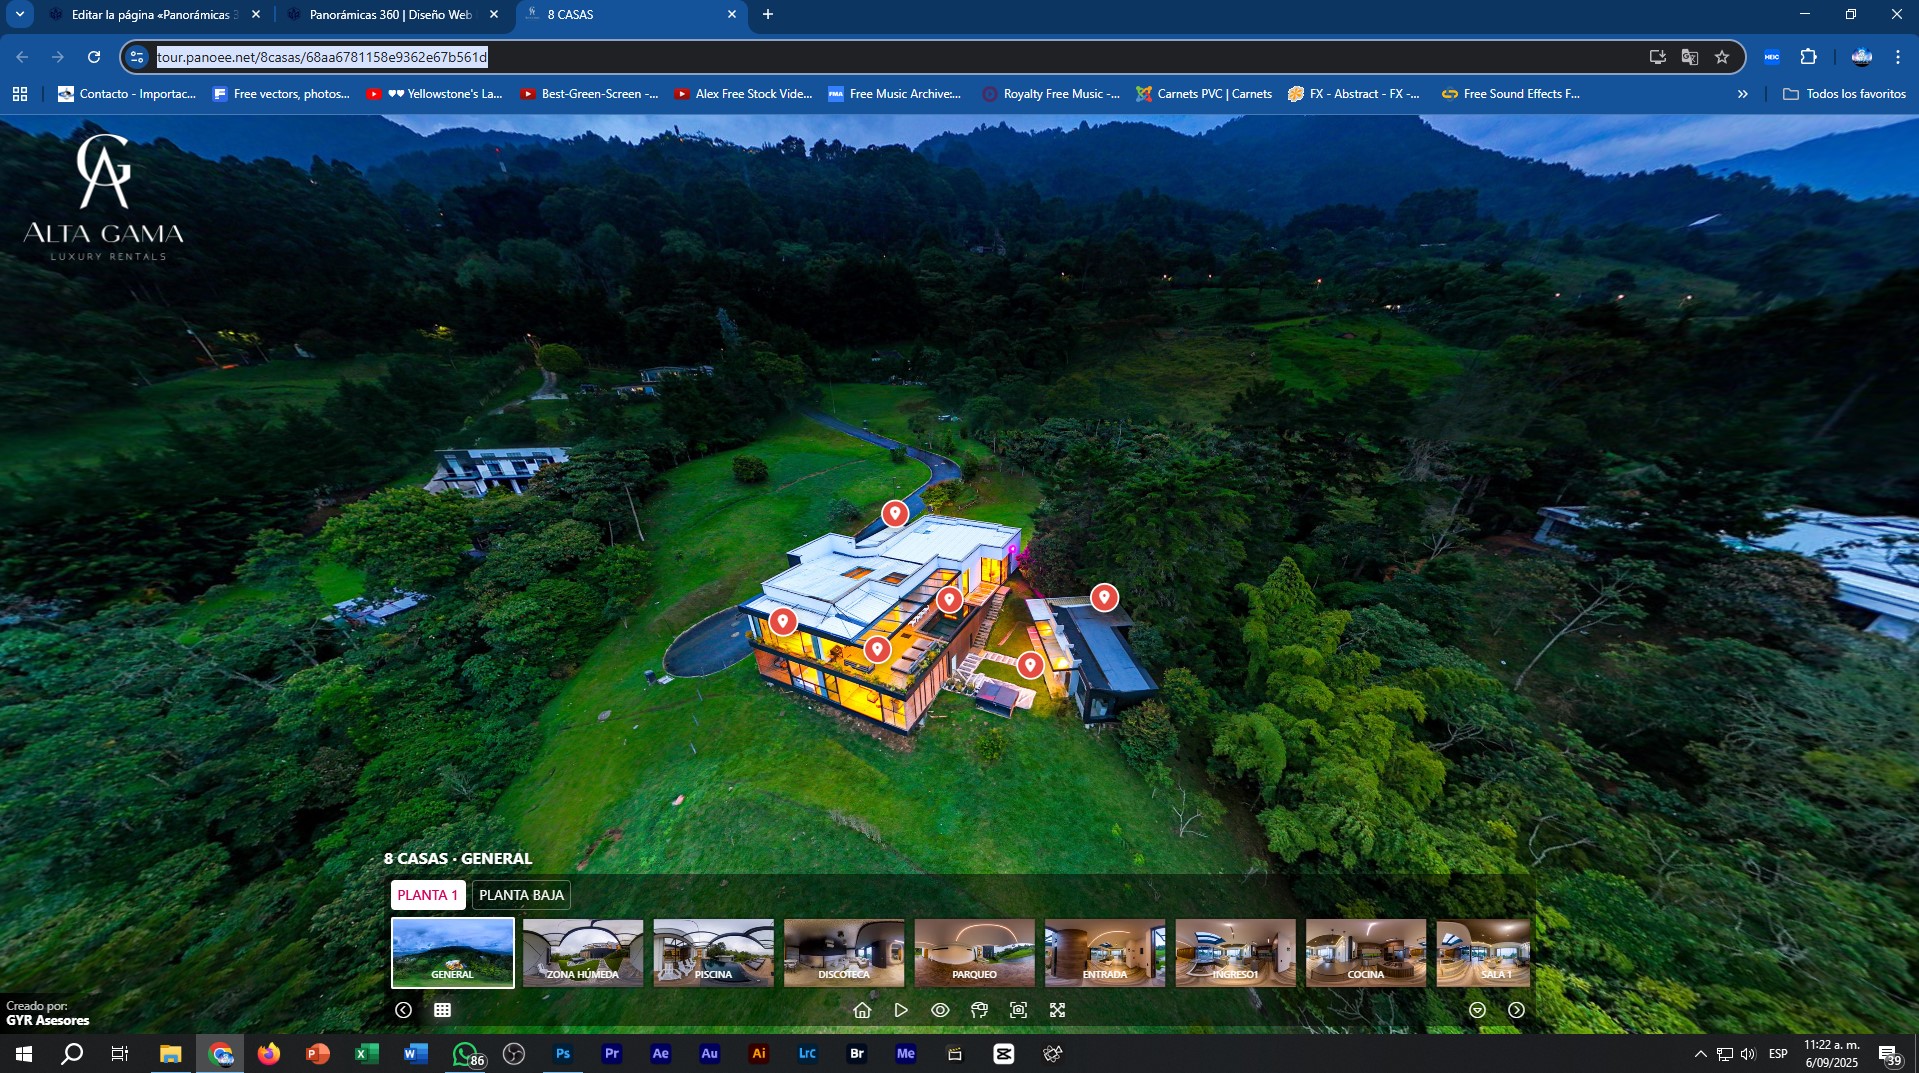The width and height of the screenshot is (1919, 1073).
Task: Expand the hidden bookmarks overflow chevron
Action: pyautogui.click(x=1743, y=94)
